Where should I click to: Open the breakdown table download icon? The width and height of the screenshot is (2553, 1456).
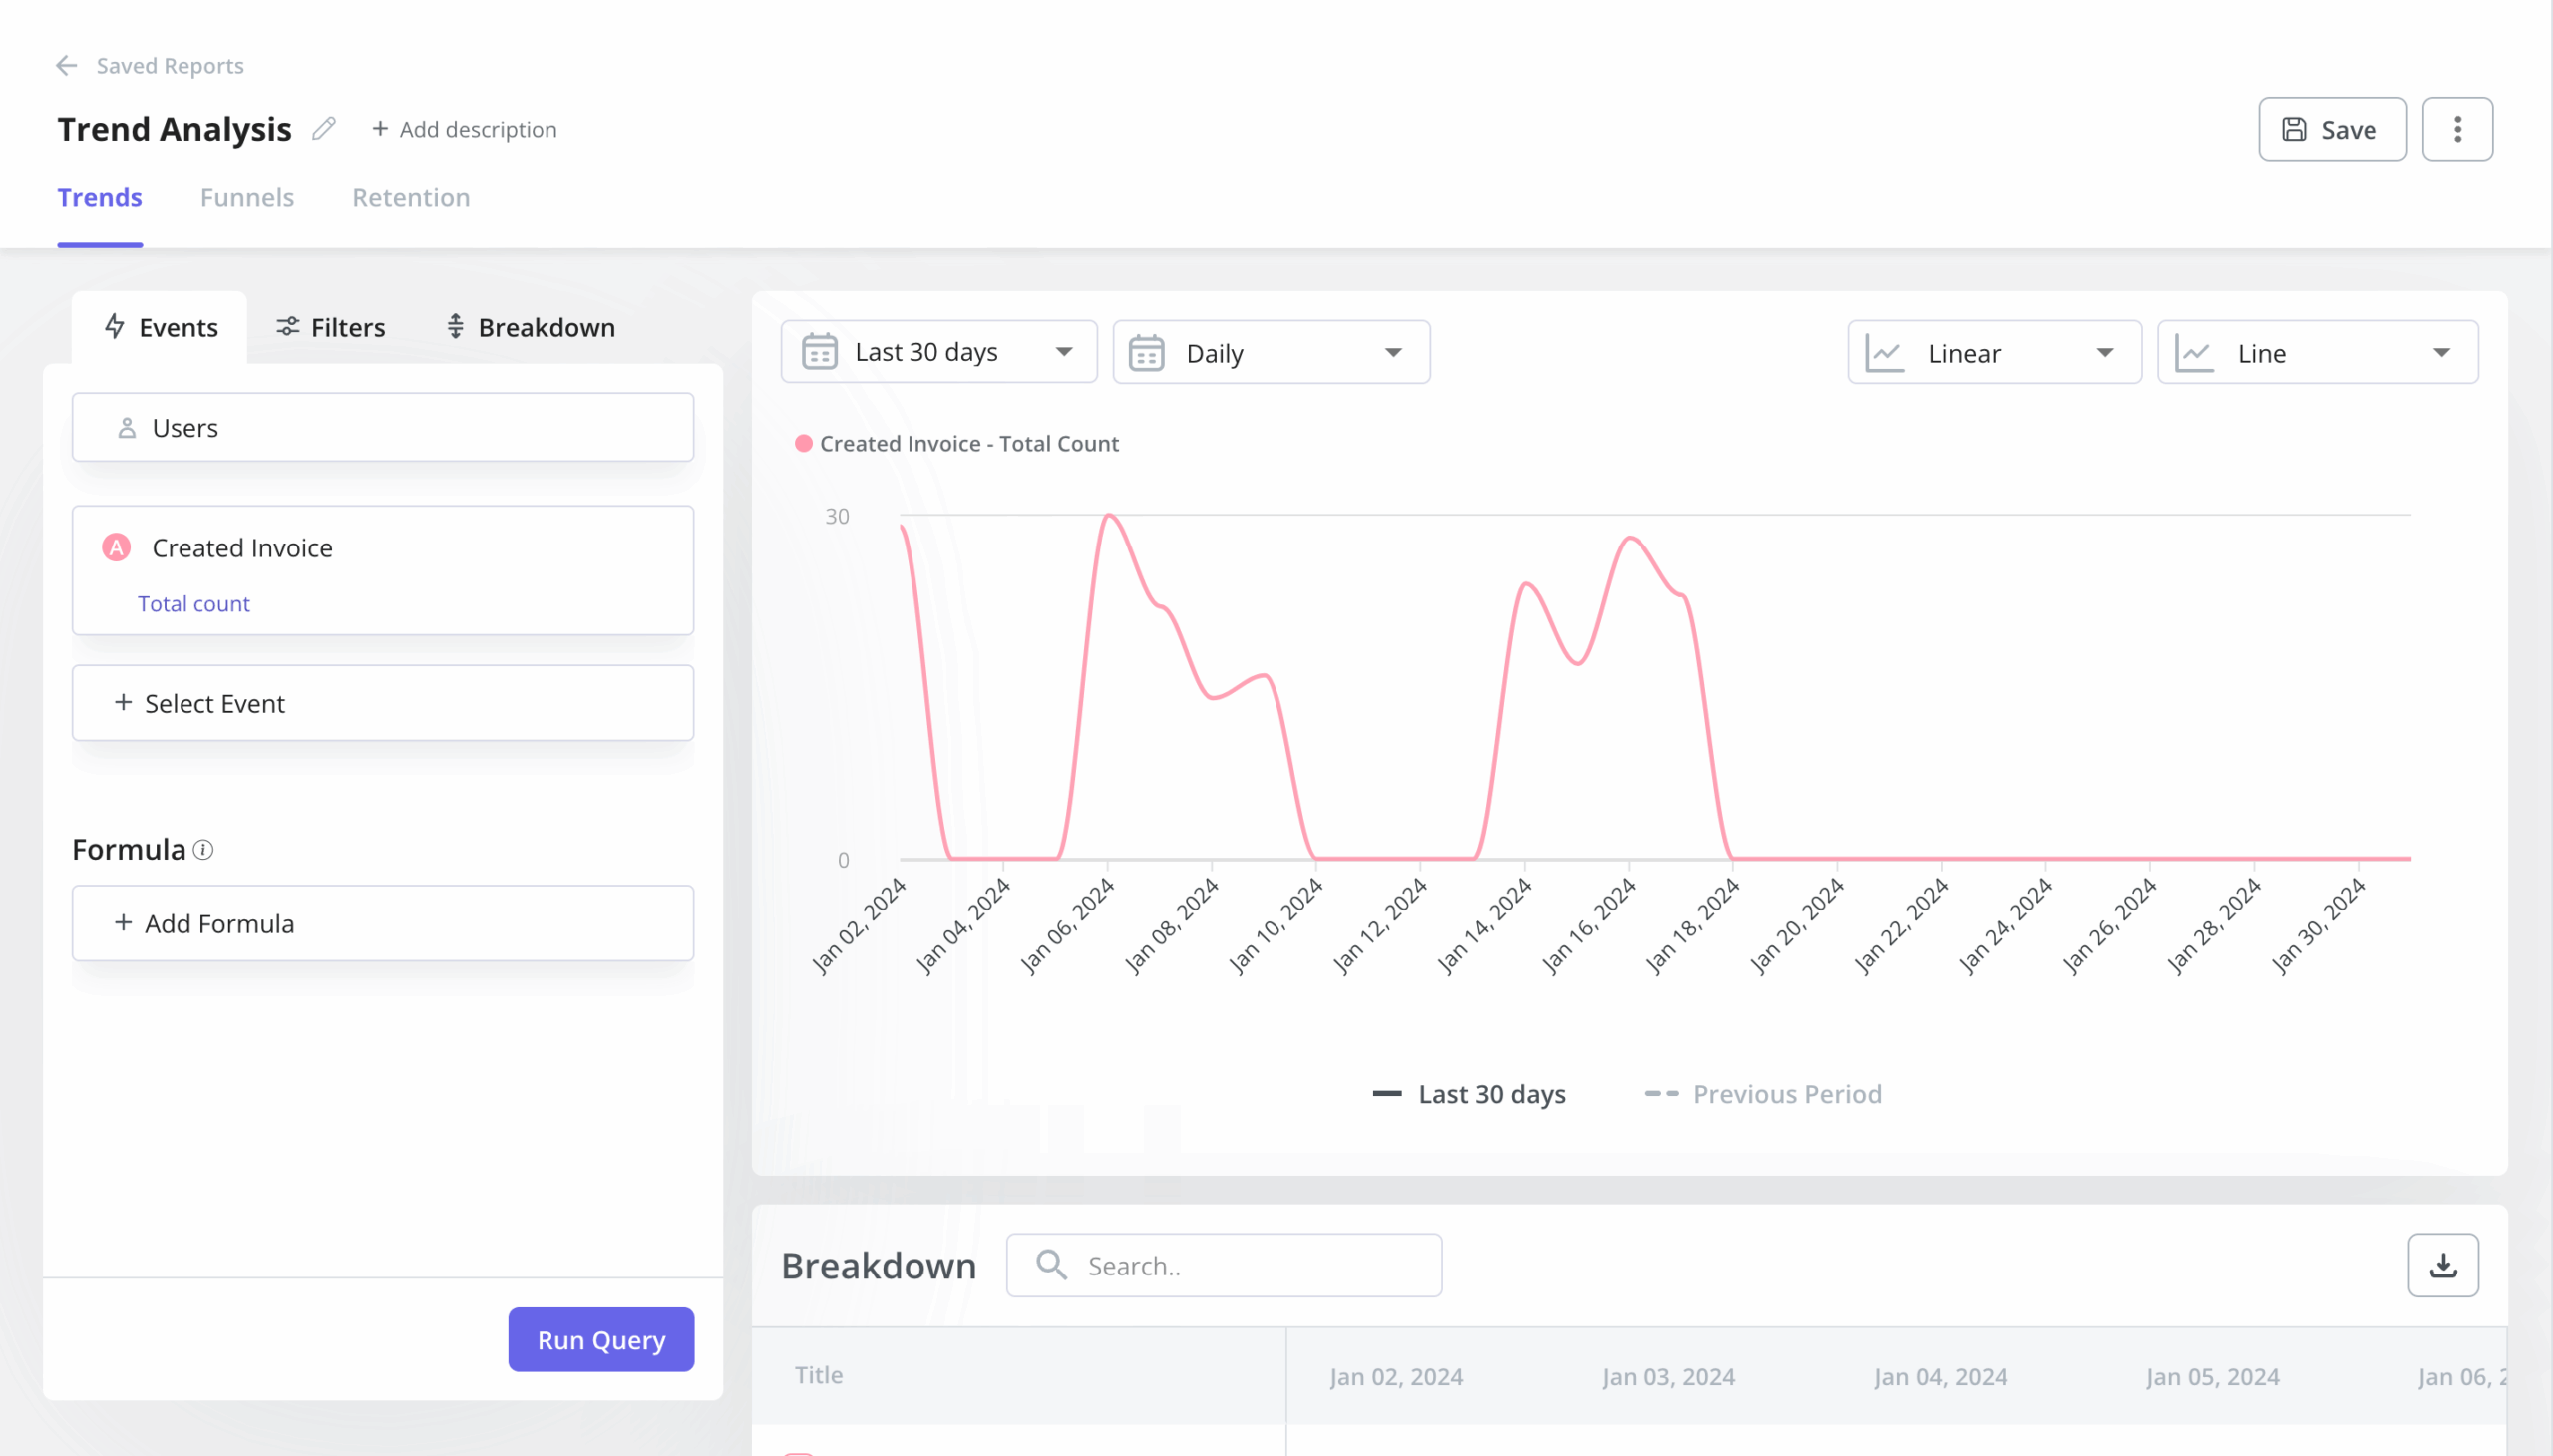[x=2444, y=1264]
